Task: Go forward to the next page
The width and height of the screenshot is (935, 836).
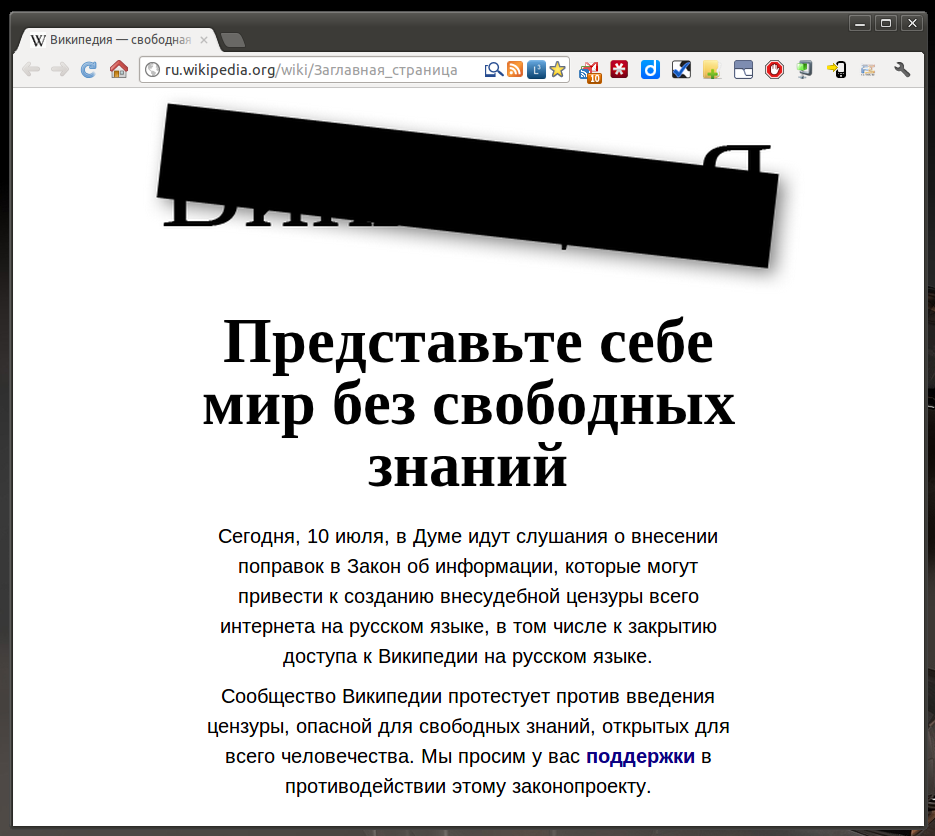Action: click(60, 70)
